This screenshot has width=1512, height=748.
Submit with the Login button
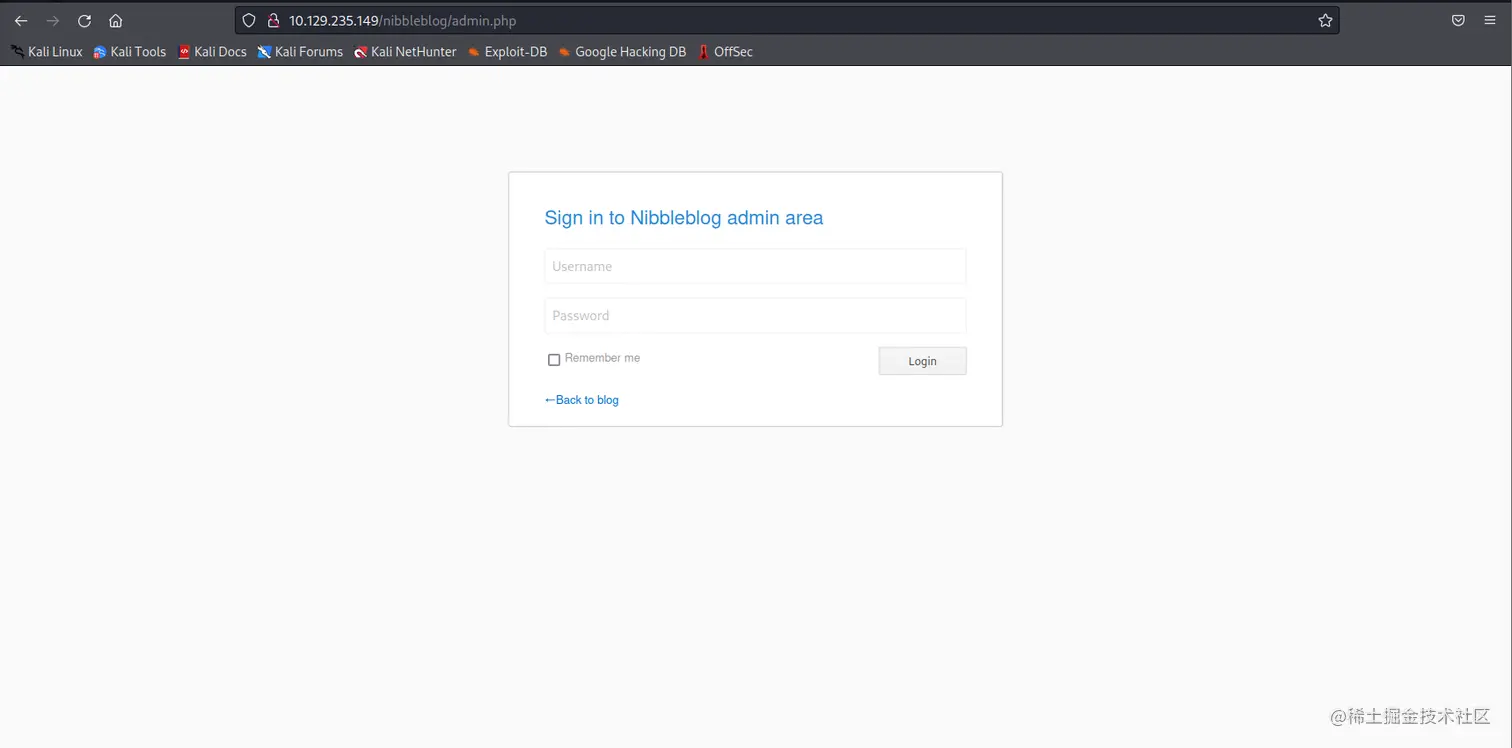click(922, 361)
